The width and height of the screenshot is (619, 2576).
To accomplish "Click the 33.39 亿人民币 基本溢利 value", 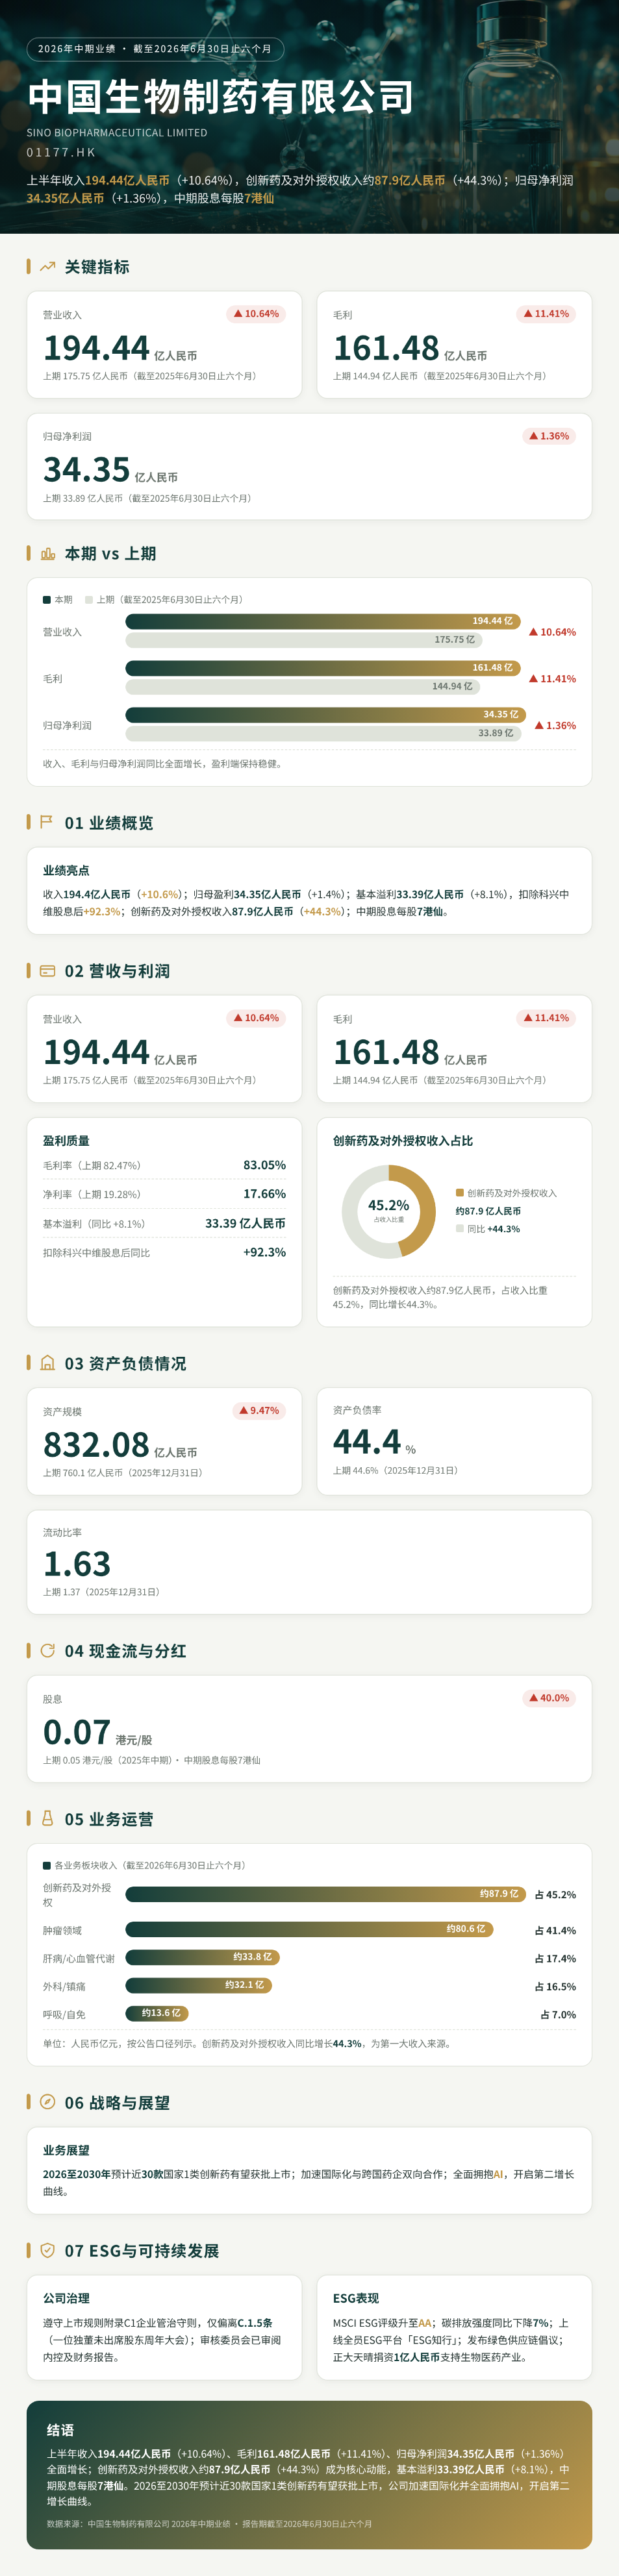I will [x=245, y=1223].
